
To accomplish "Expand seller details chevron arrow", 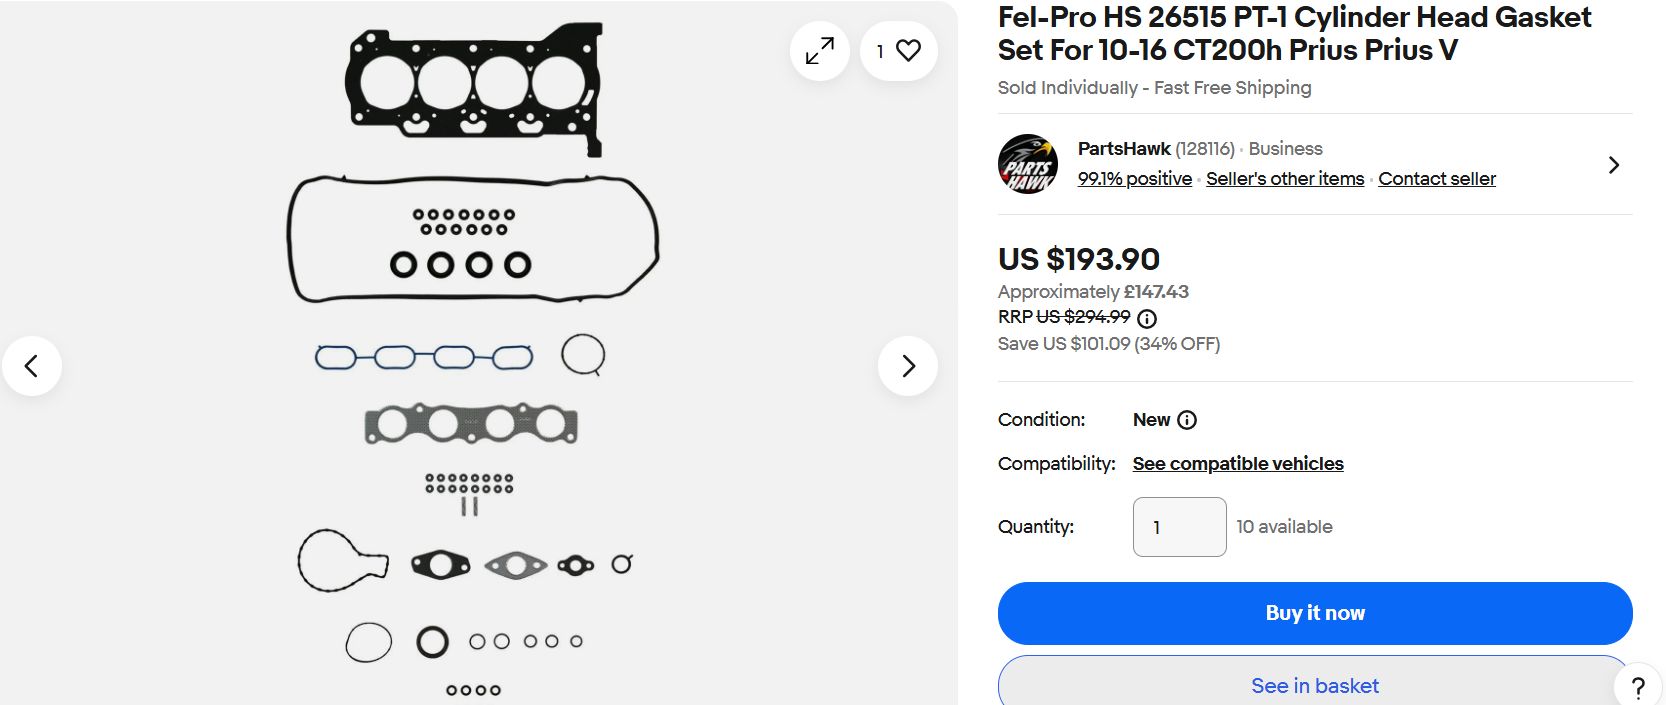I will (x=1613, y=165).
